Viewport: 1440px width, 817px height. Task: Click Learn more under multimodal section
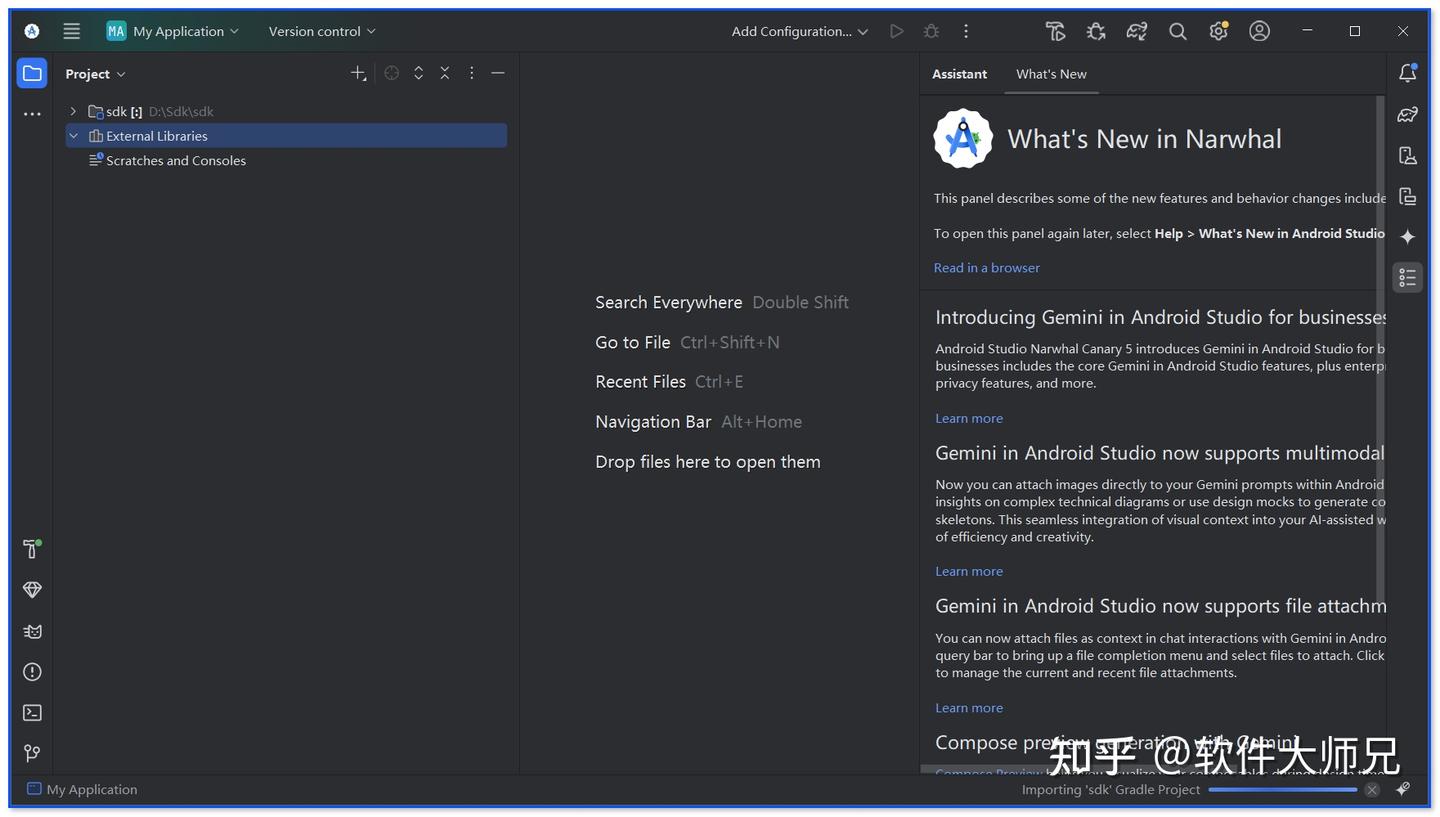click(969, 571)
